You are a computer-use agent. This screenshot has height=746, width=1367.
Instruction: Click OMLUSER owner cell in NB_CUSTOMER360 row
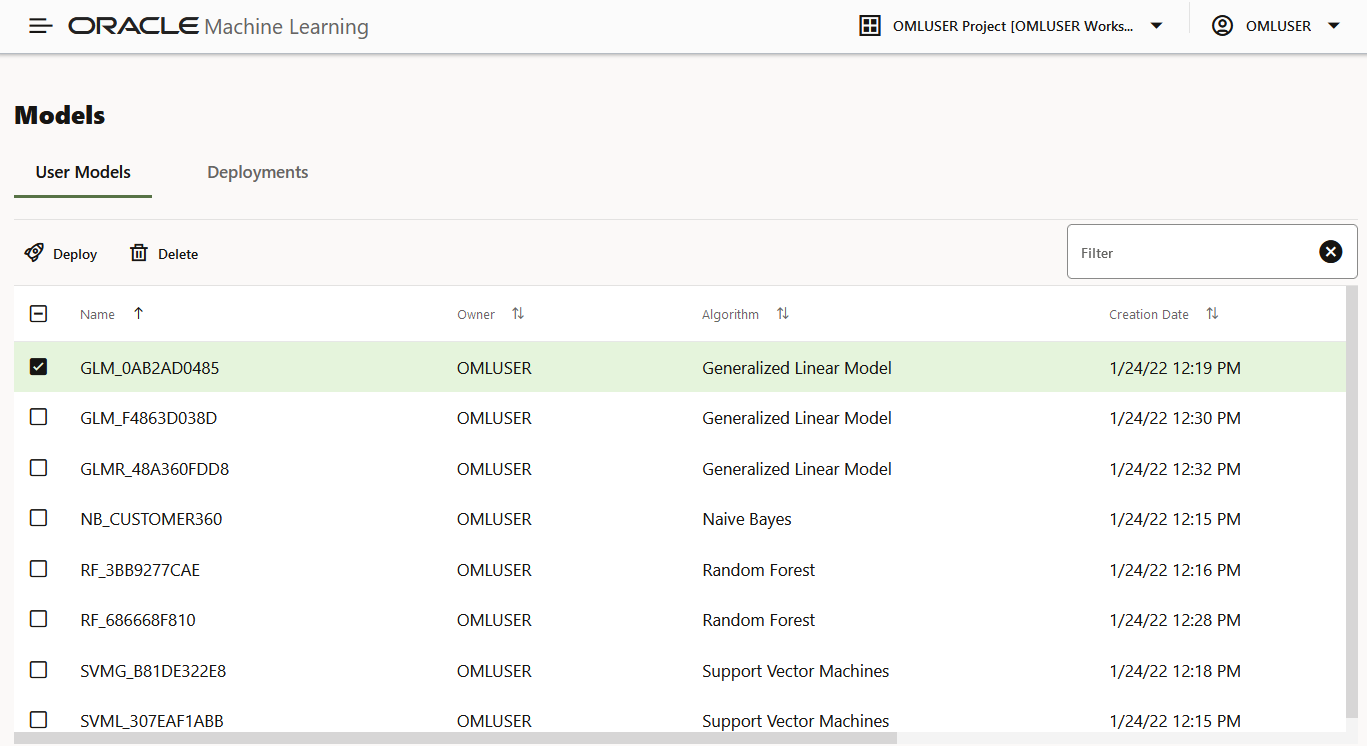[494, 519]
